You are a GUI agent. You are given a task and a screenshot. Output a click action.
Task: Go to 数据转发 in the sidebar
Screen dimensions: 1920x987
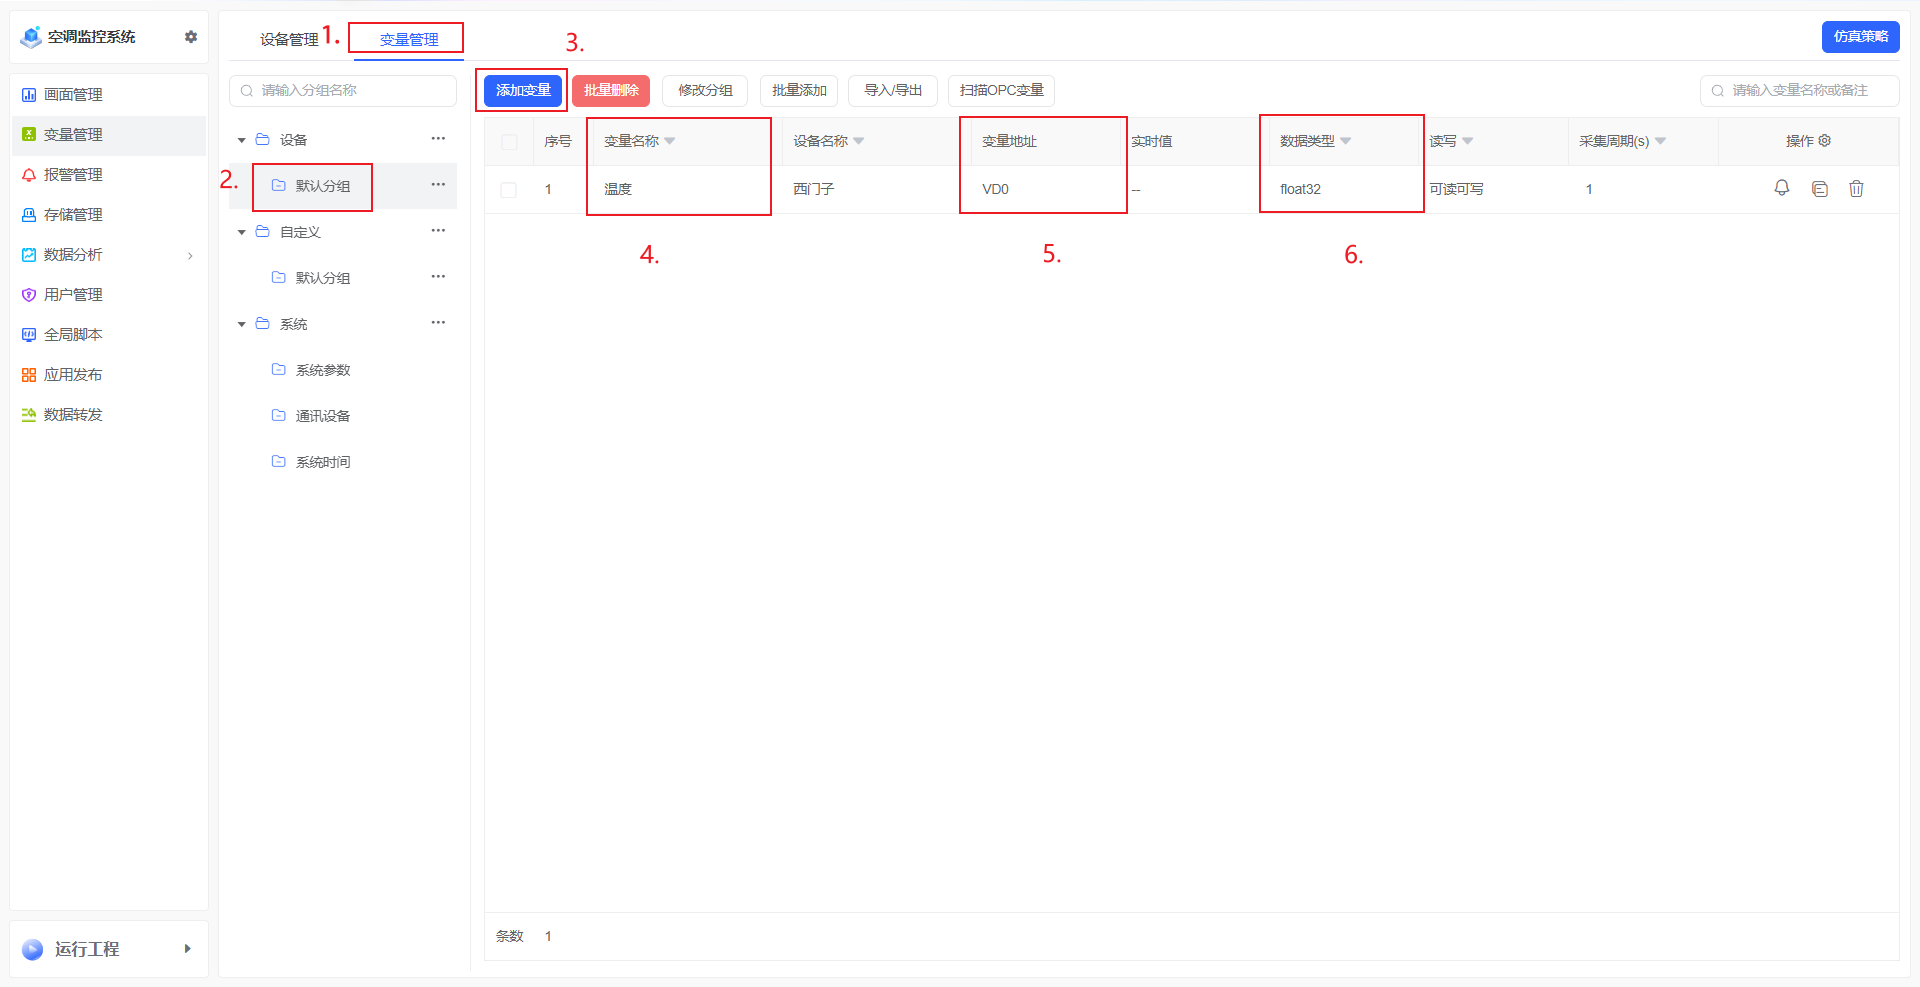73,415
